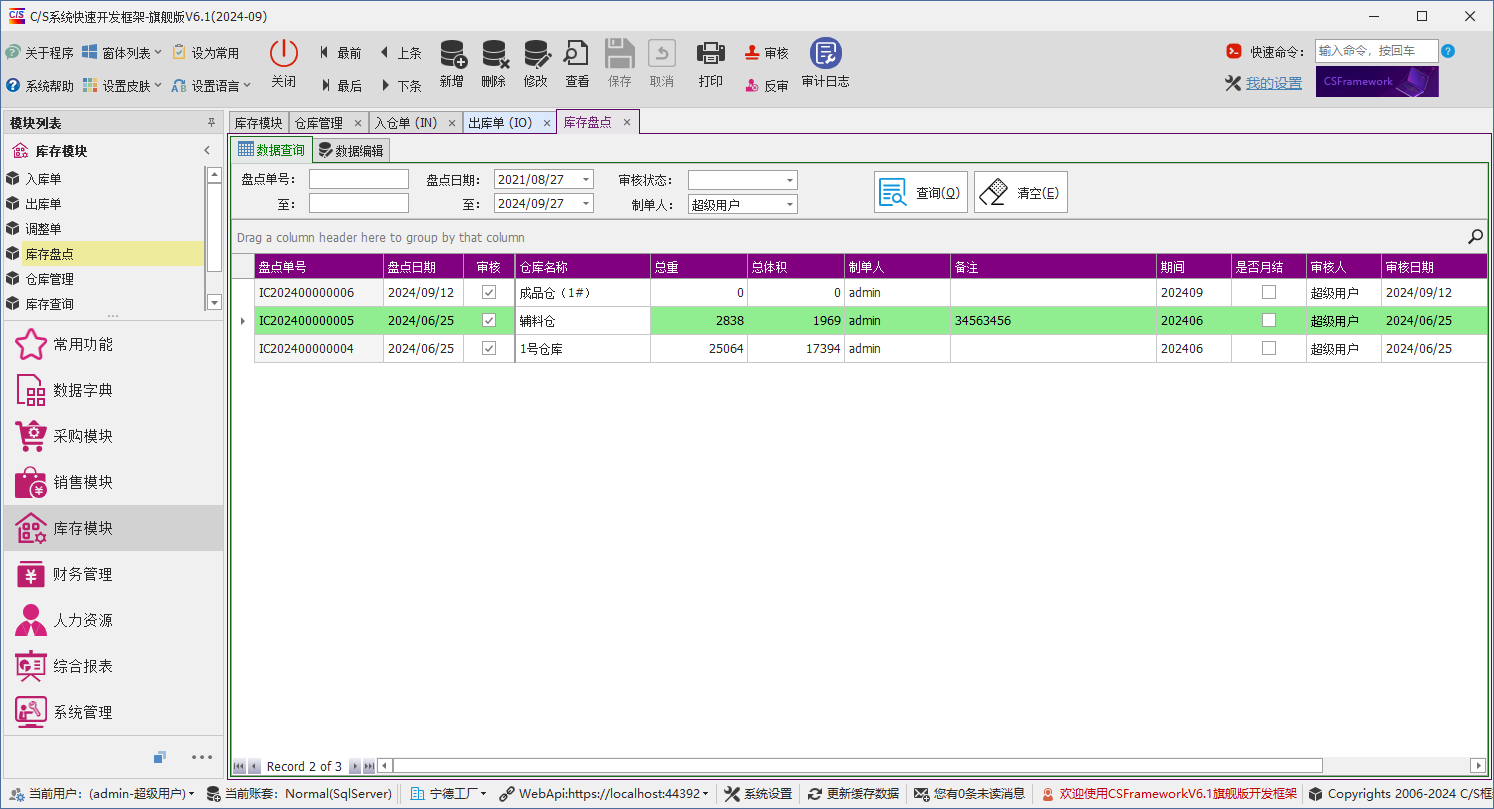Click the 查询(Q) button
This screenshot has width=1494, height=809.
point(921,193)
